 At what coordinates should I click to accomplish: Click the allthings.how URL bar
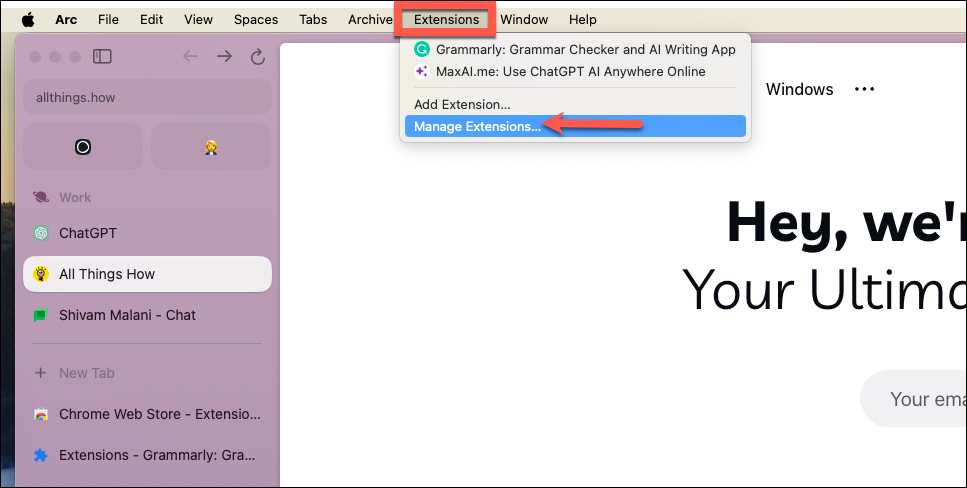pos(147,97)
